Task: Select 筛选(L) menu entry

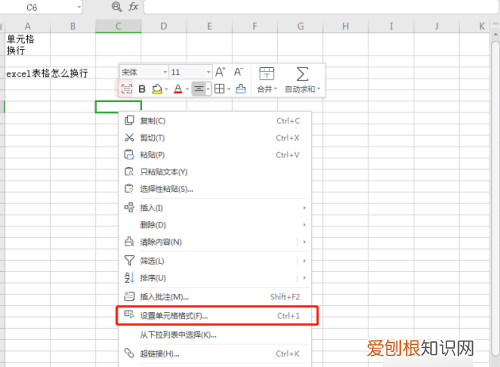Action: (x=208, y=261)
